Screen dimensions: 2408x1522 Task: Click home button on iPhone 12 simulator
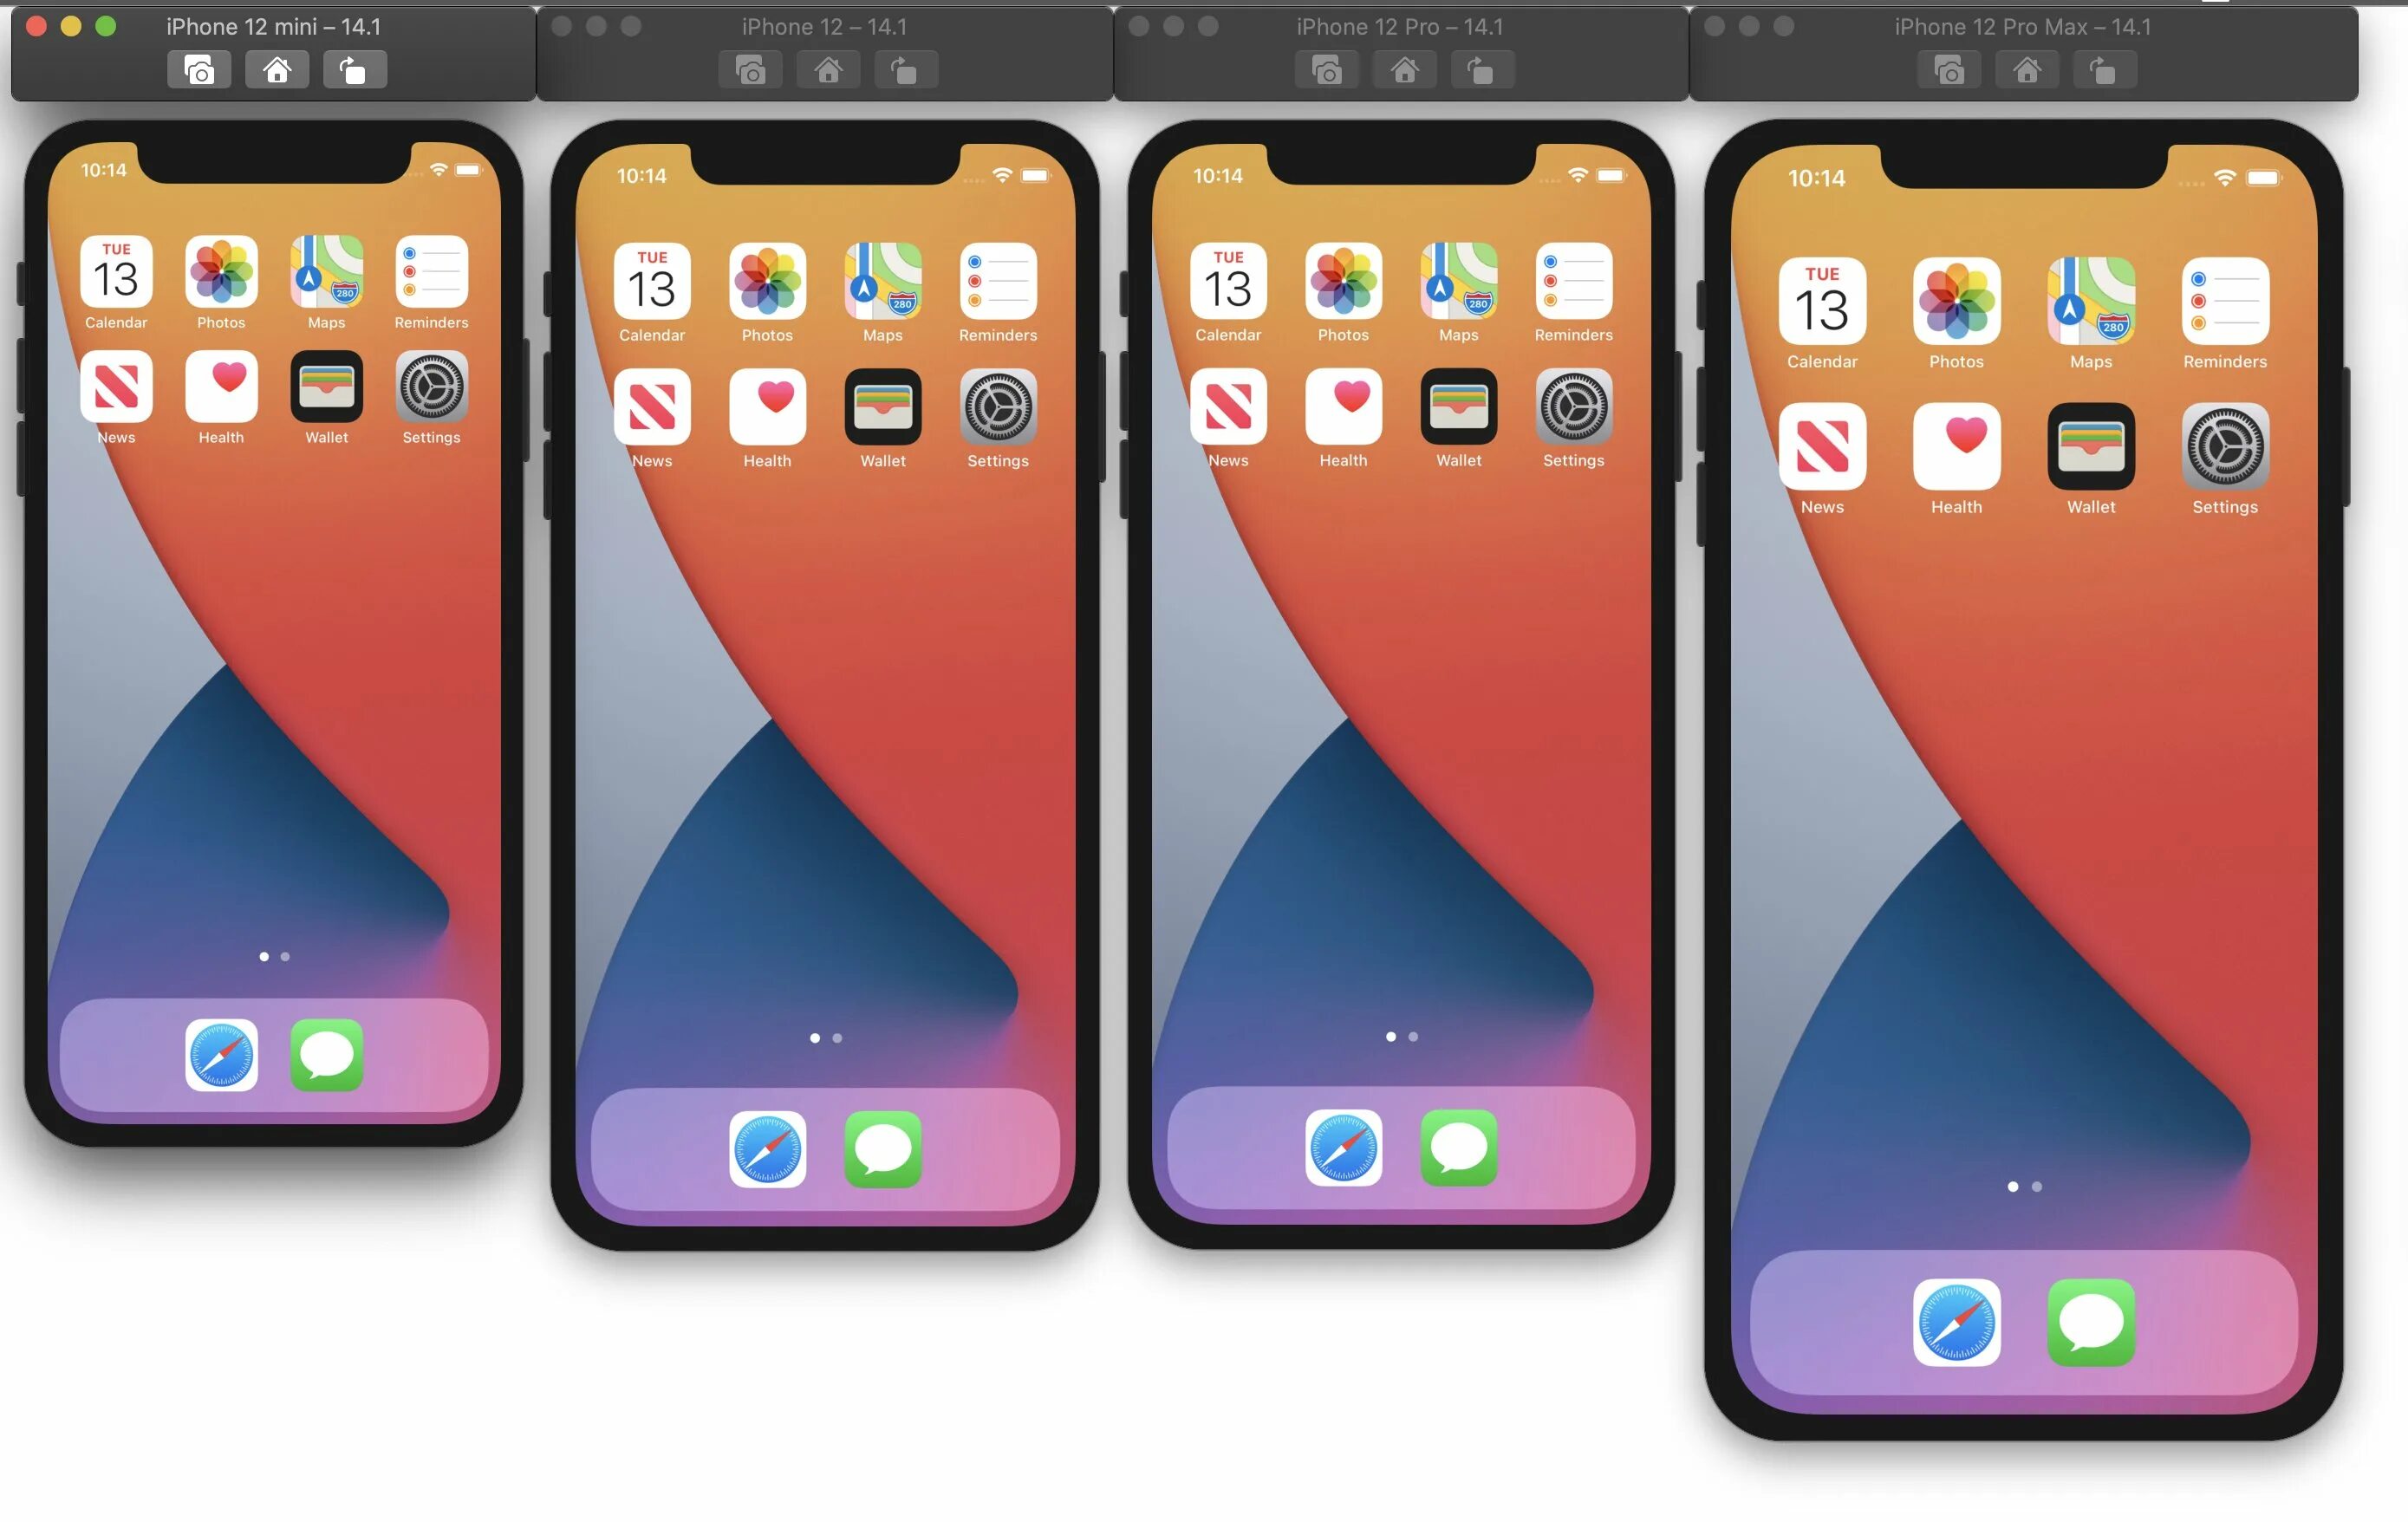828,68
